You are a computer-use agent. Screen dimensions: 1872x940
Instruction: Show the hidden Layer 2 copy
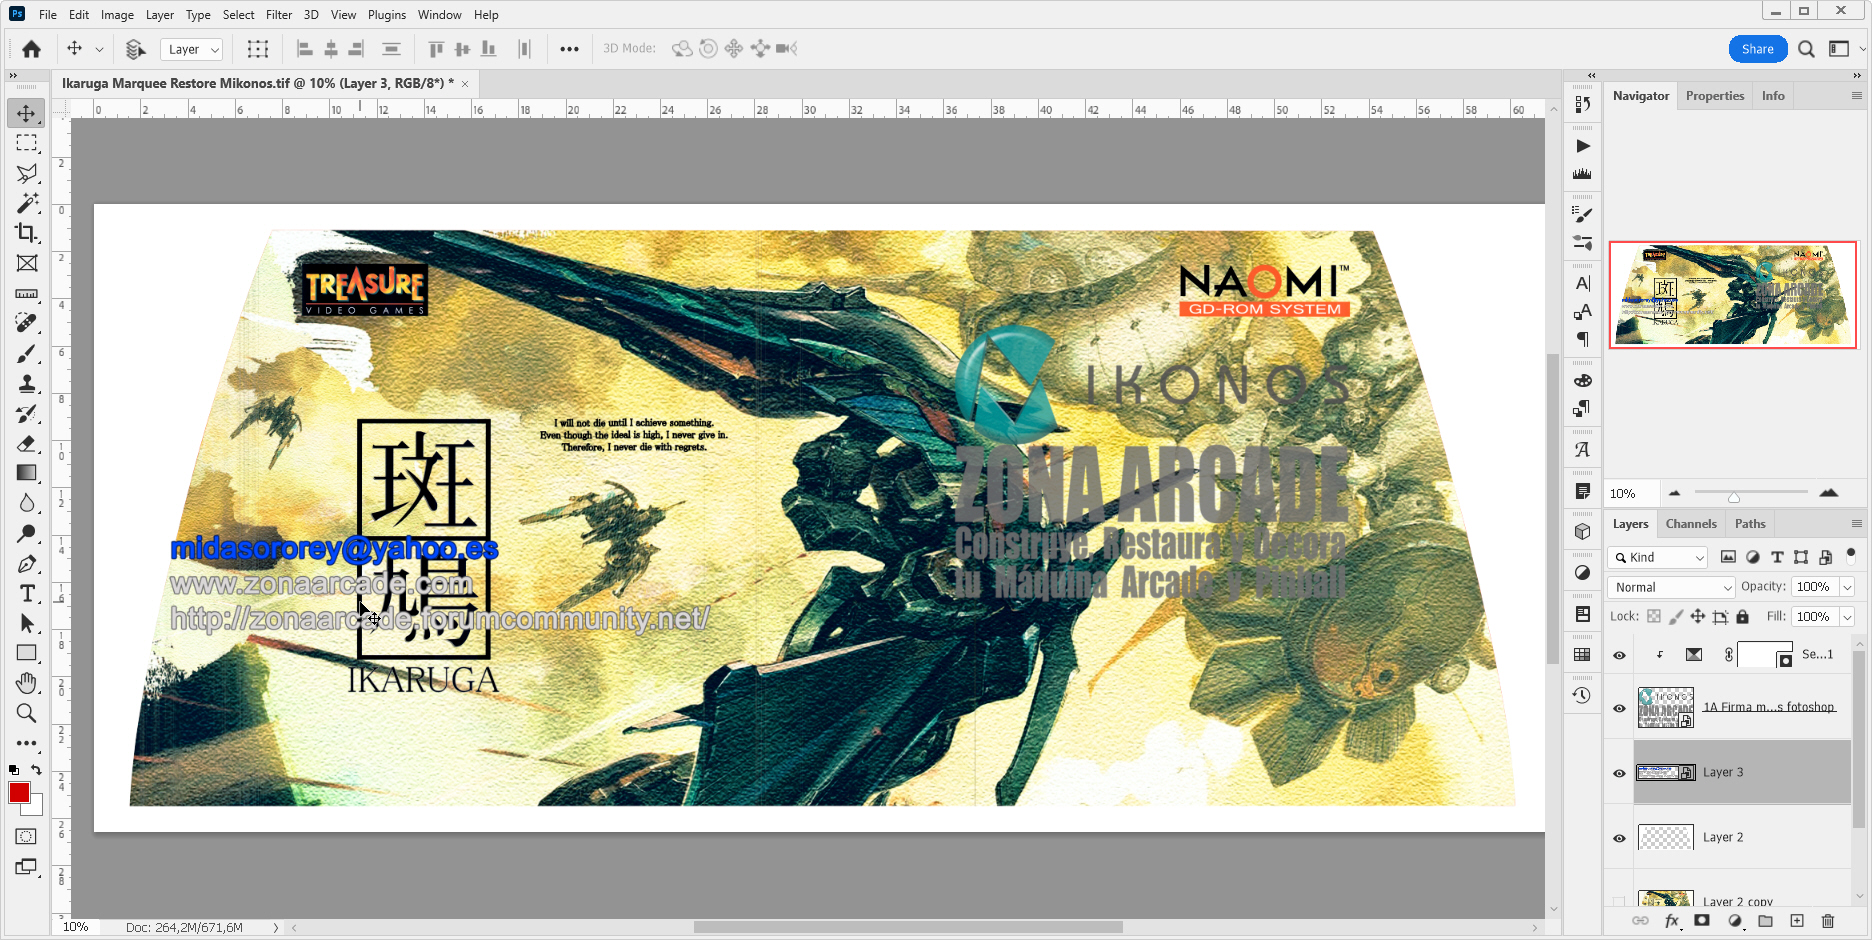tap(1619, 901)
